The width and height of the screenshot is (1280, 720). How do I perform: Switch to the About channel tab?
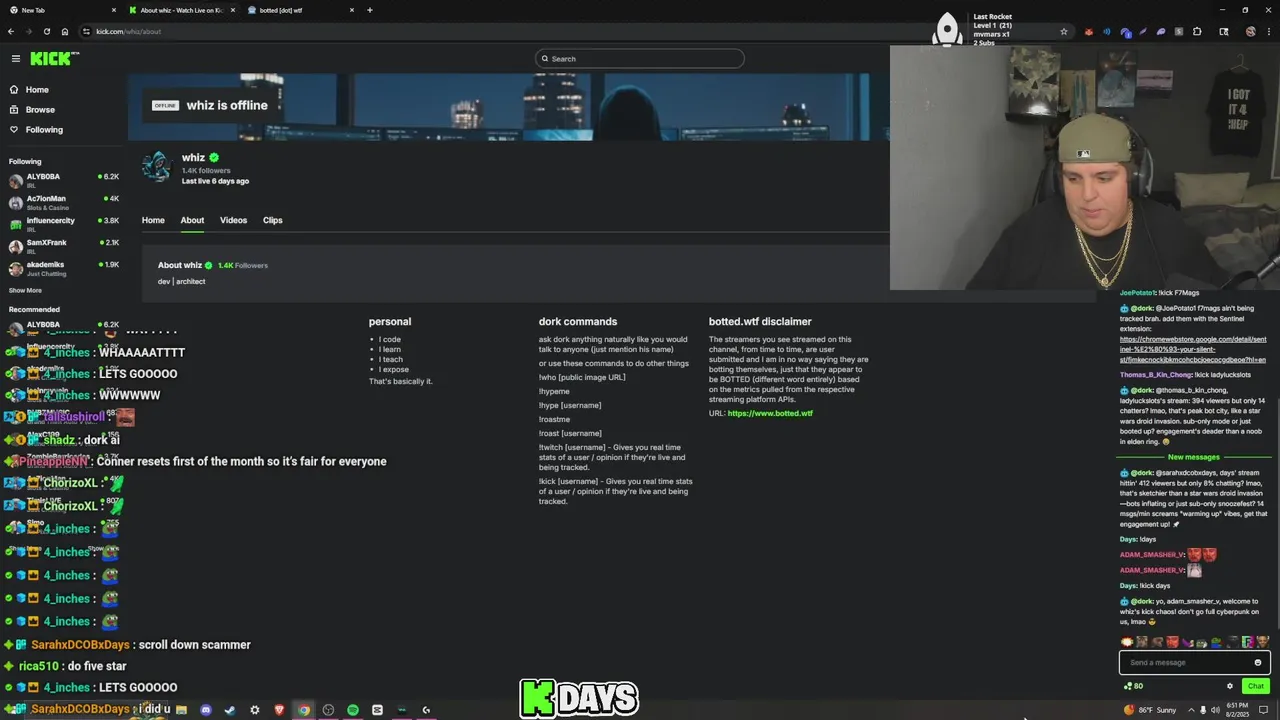click(x=192, y=220)
